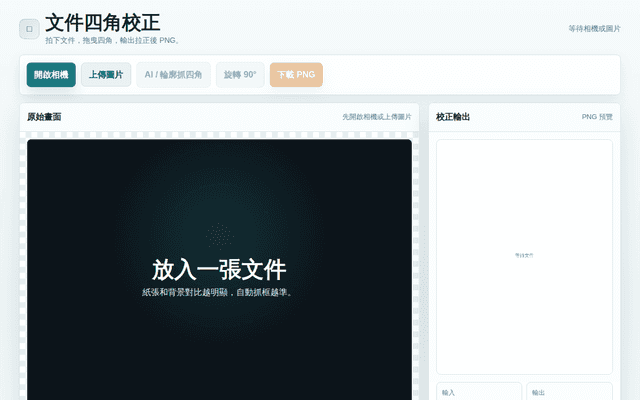Screen dimensions: 640x400
Task: Click the 原始畫面 panel title
Action: (44, 117)
